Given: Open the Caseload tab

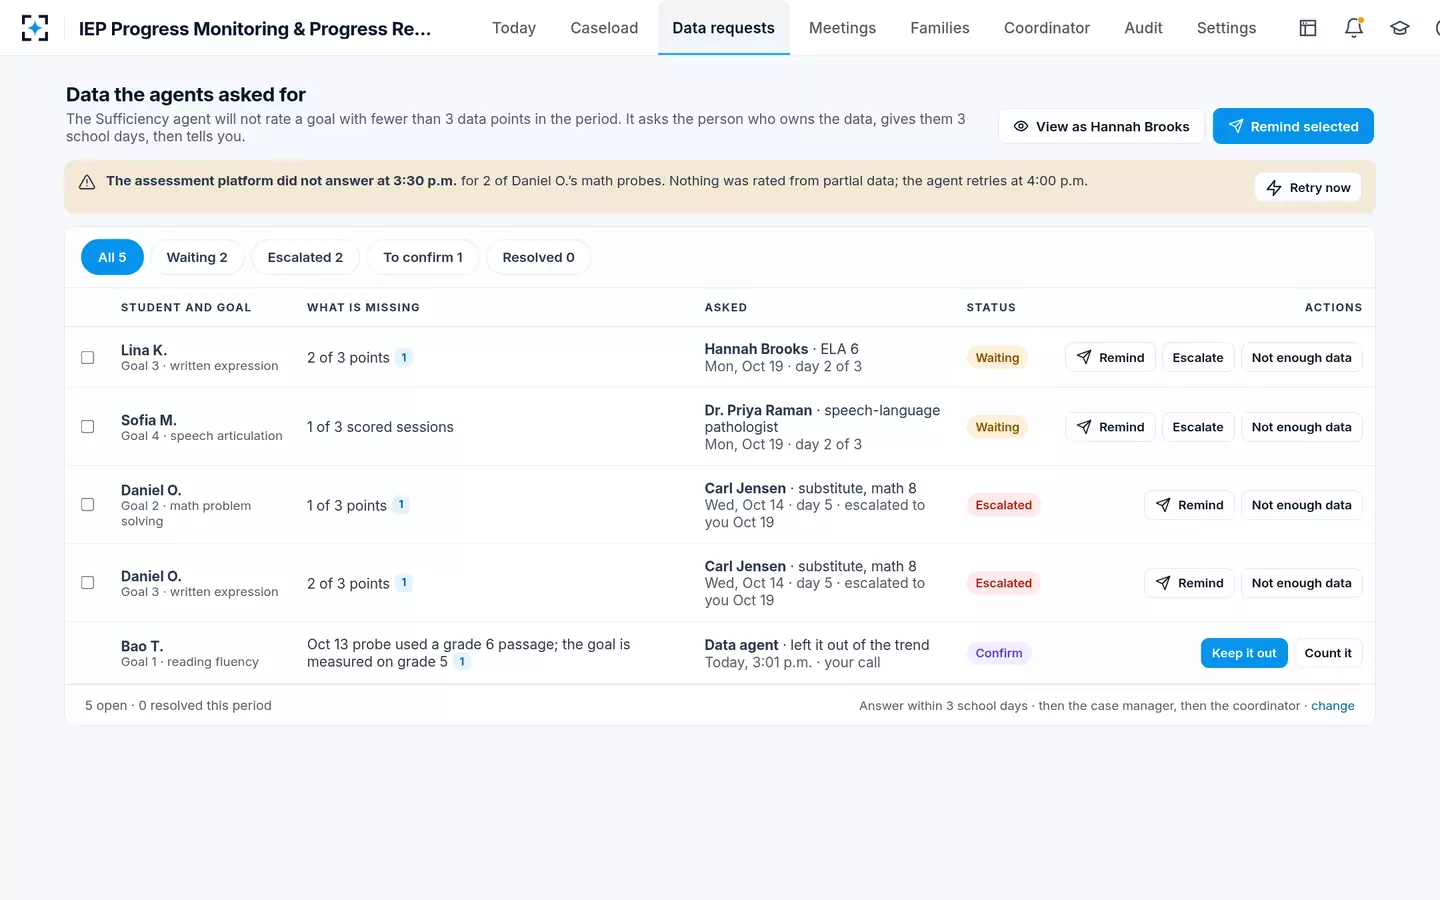Looking at the screenshot, I should tap(604, 28).
